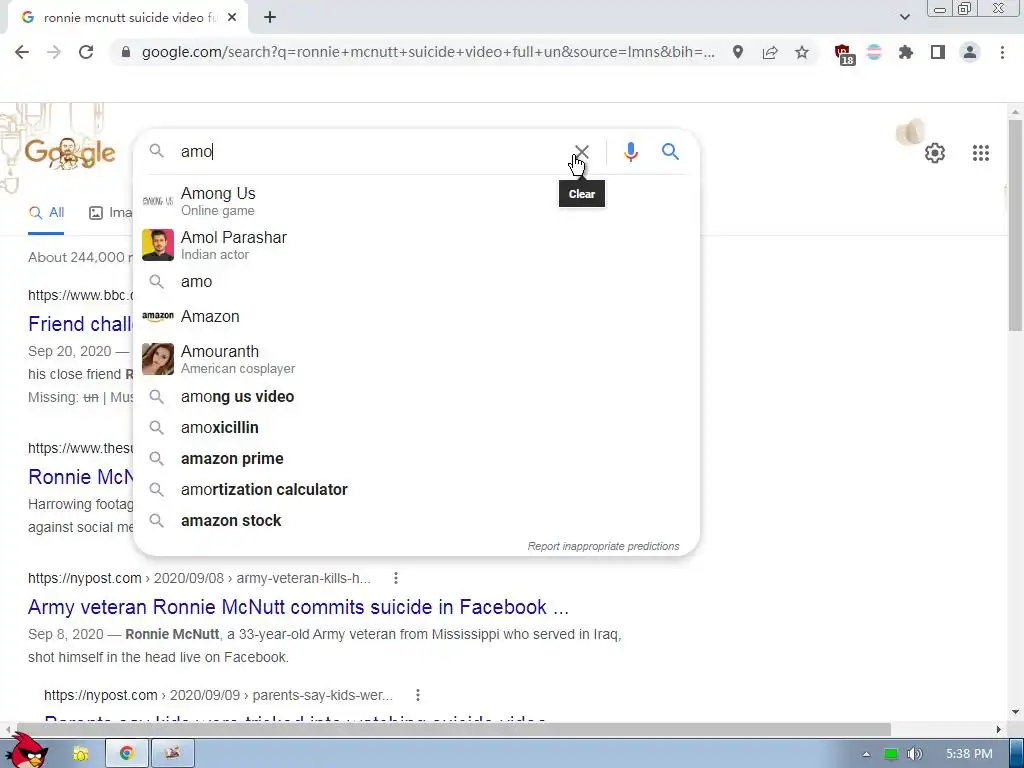
Task: Click the vertical page scrollbar
Action: click(1015, 225)
